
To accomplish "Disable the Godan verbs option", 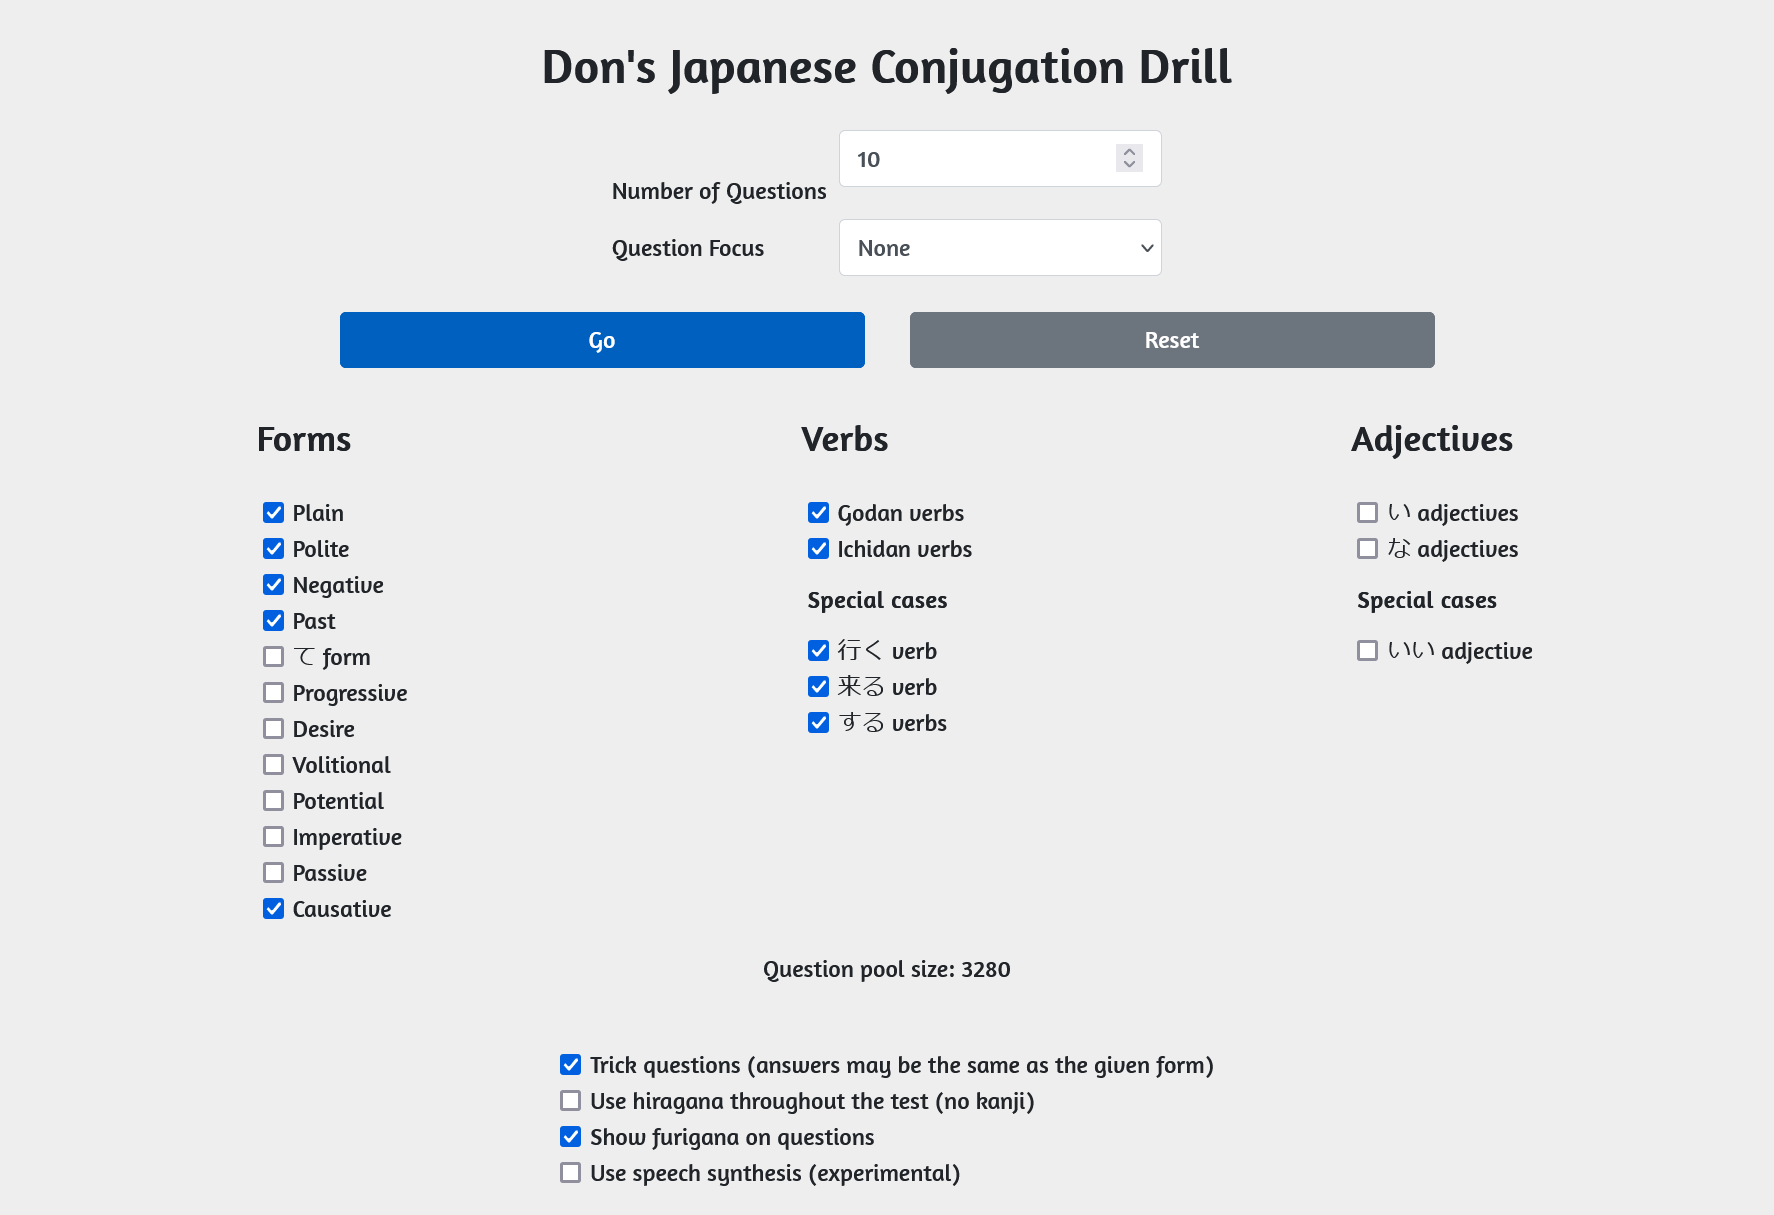I will [818, 512].
